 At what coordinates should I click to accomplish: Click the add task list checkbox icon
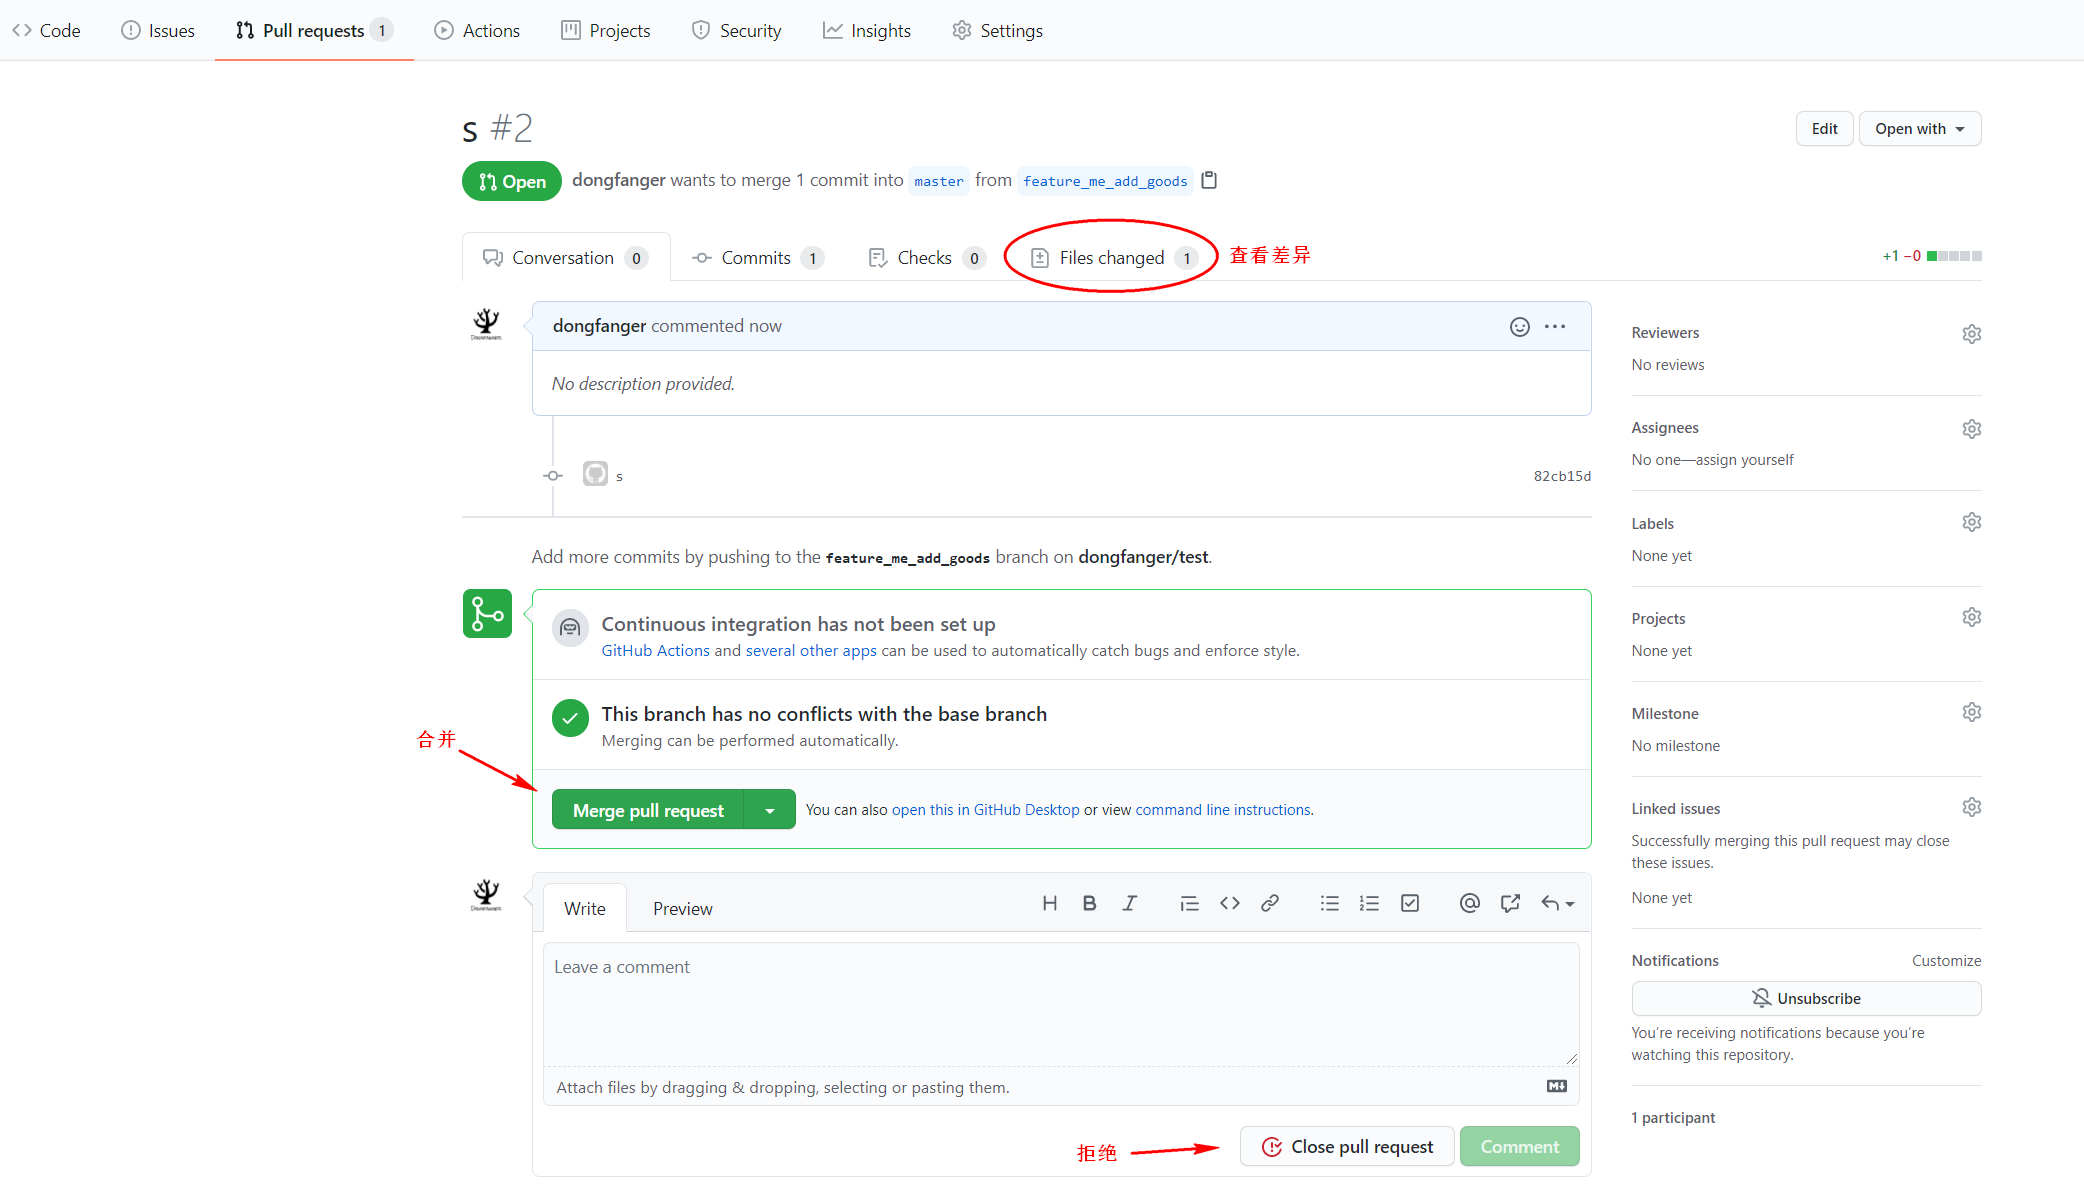pos(1410,903)
